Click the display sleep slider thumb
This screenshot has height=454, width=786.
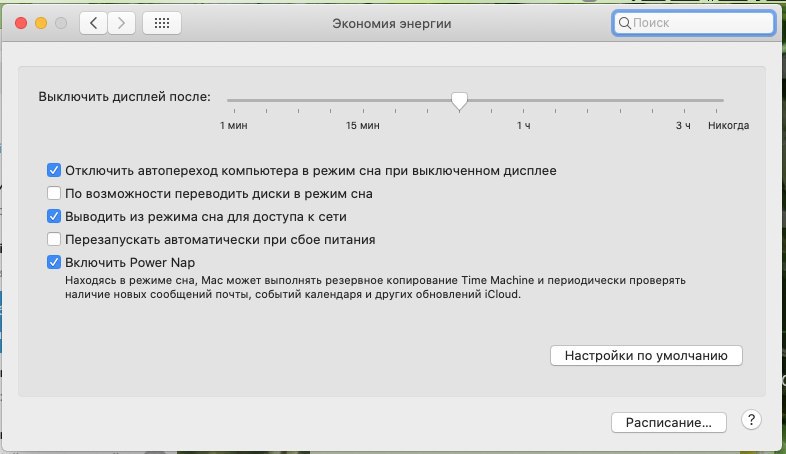click(459, 101)
